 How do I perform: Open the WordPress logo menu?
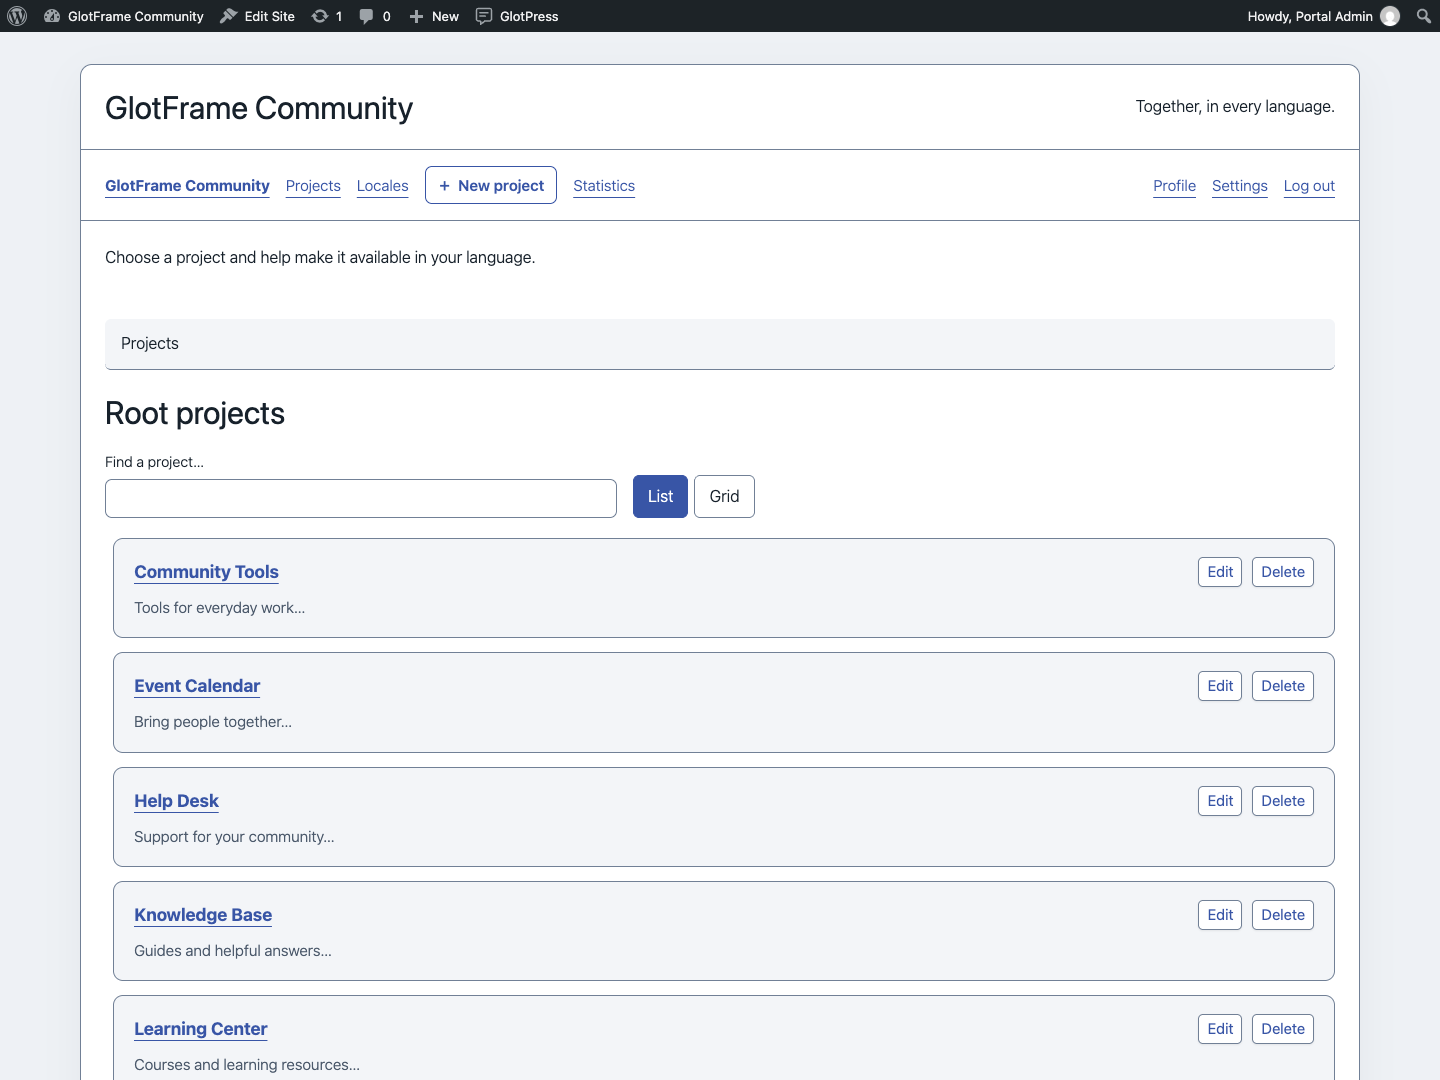point(17,16)
